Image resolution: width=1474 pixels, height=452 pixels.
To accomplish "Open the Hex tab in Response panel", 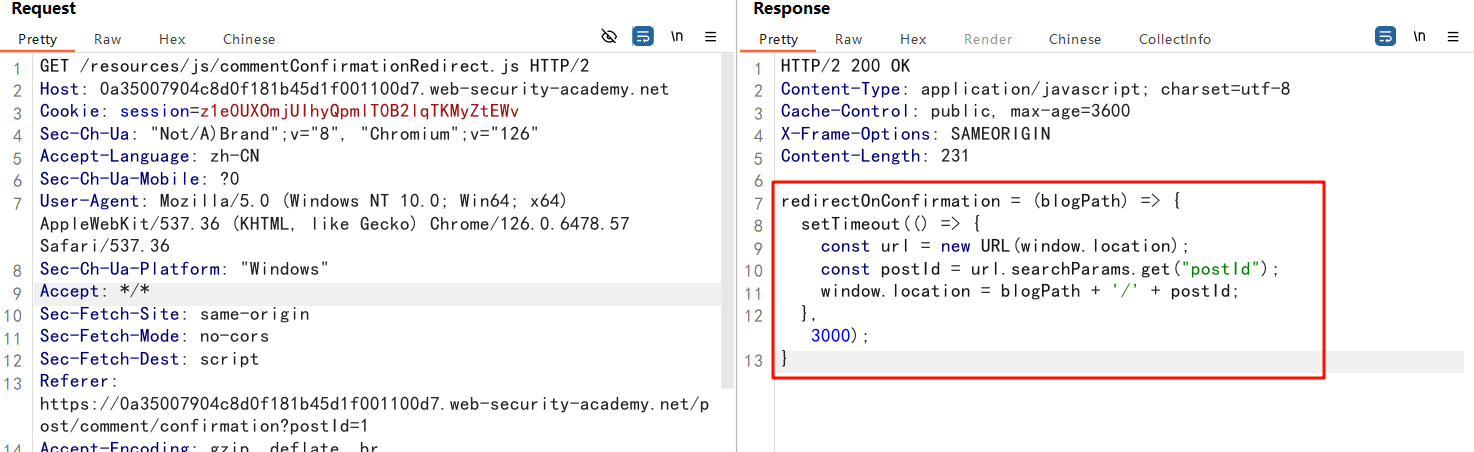I will [913, 39].
